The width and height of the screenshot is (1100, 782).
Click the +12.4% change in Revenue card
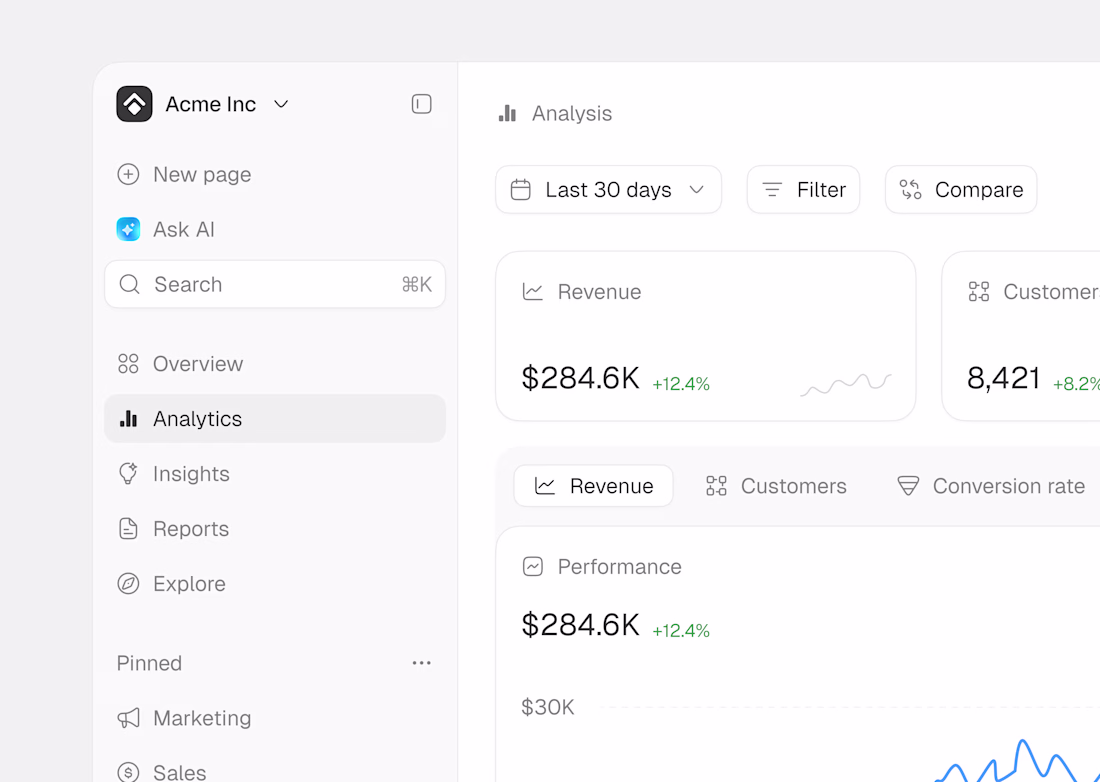click(x=681, y=384)
